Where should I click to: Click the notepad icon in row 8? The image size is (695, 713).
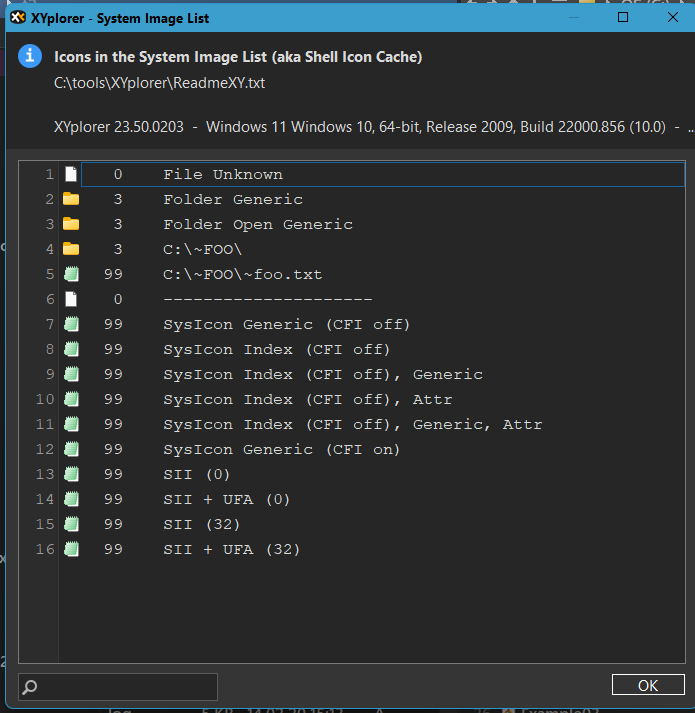(x=71, y=349)
